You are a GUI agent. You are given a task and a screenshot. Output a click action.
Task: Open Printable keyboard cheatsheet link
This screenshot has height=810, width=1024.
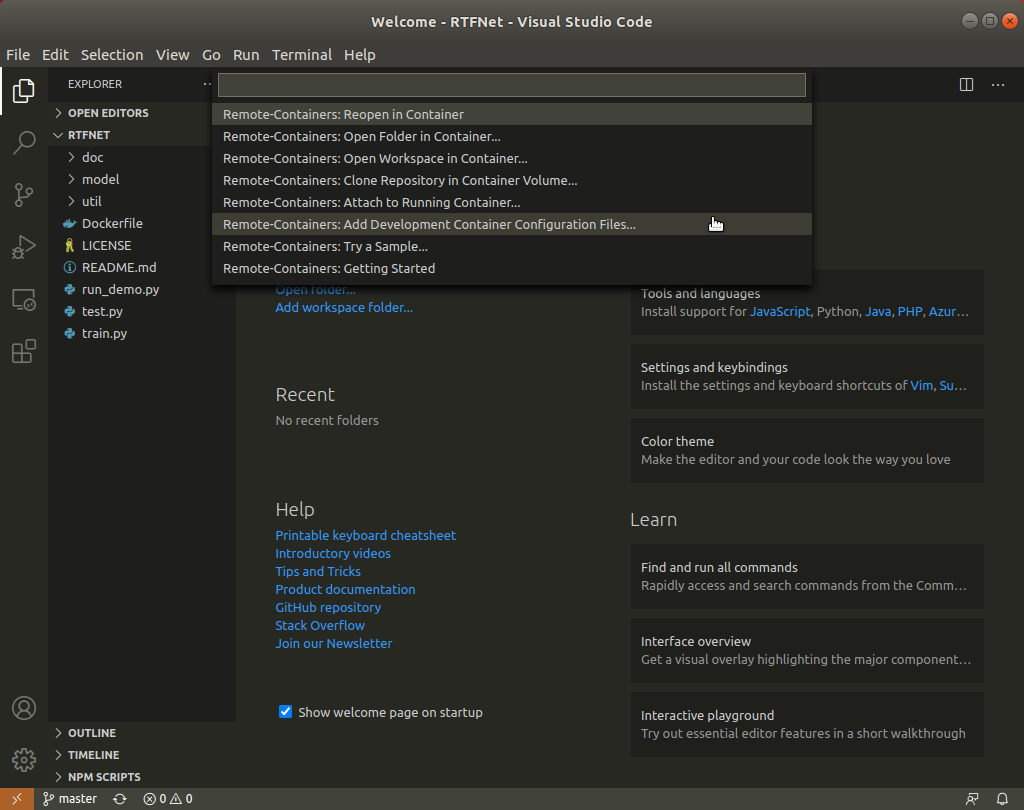[x=366, y=536]
